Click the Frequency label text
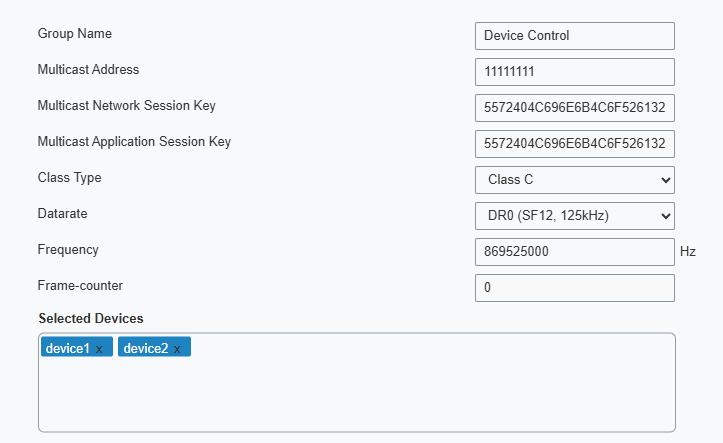The height and width of the screenshot is (443, 723). (68, 250)
